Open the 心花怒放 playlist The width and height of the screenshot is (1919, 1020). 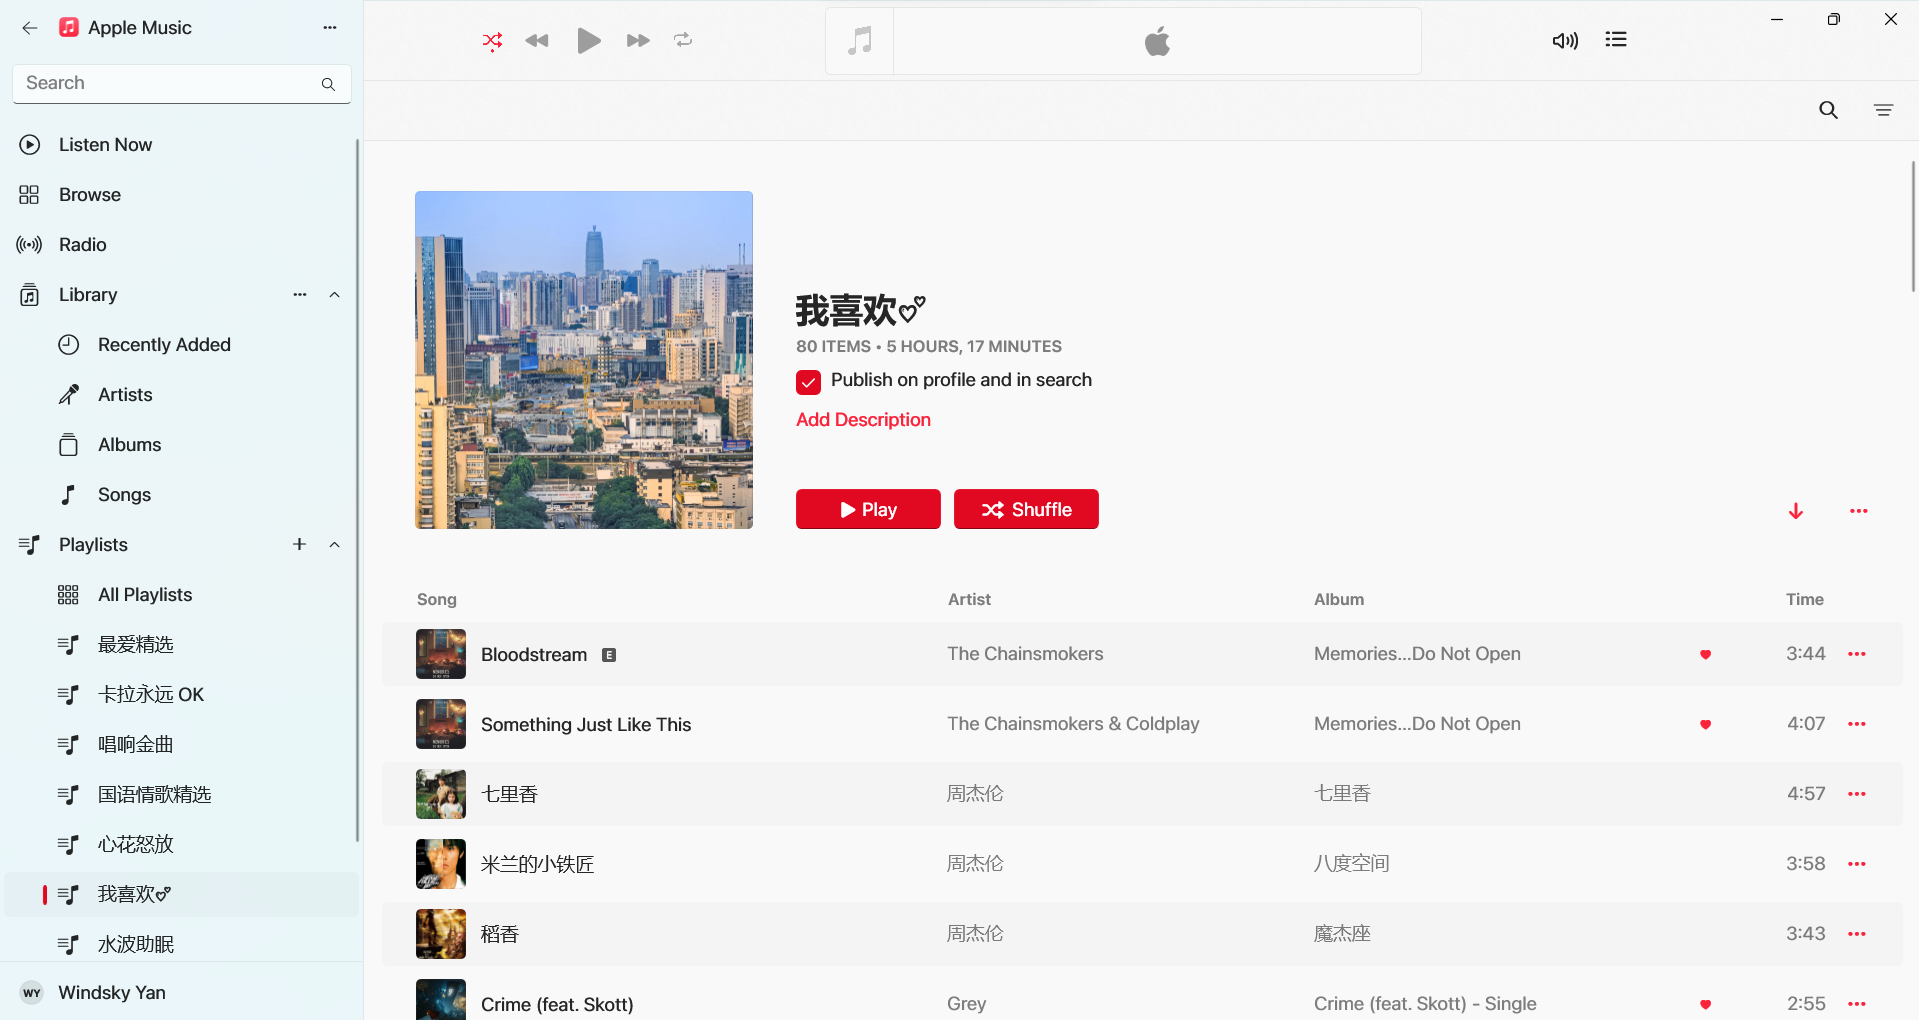[180, 845]
